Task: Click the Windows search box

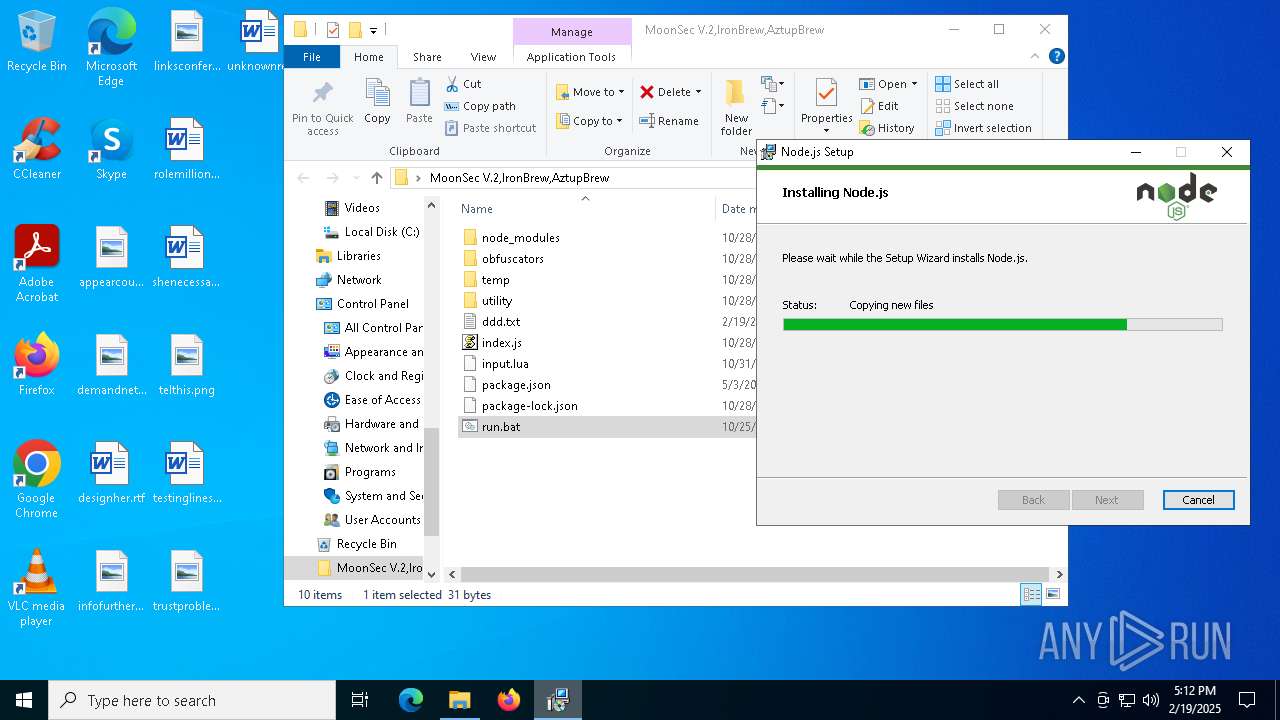Action: 192,700
